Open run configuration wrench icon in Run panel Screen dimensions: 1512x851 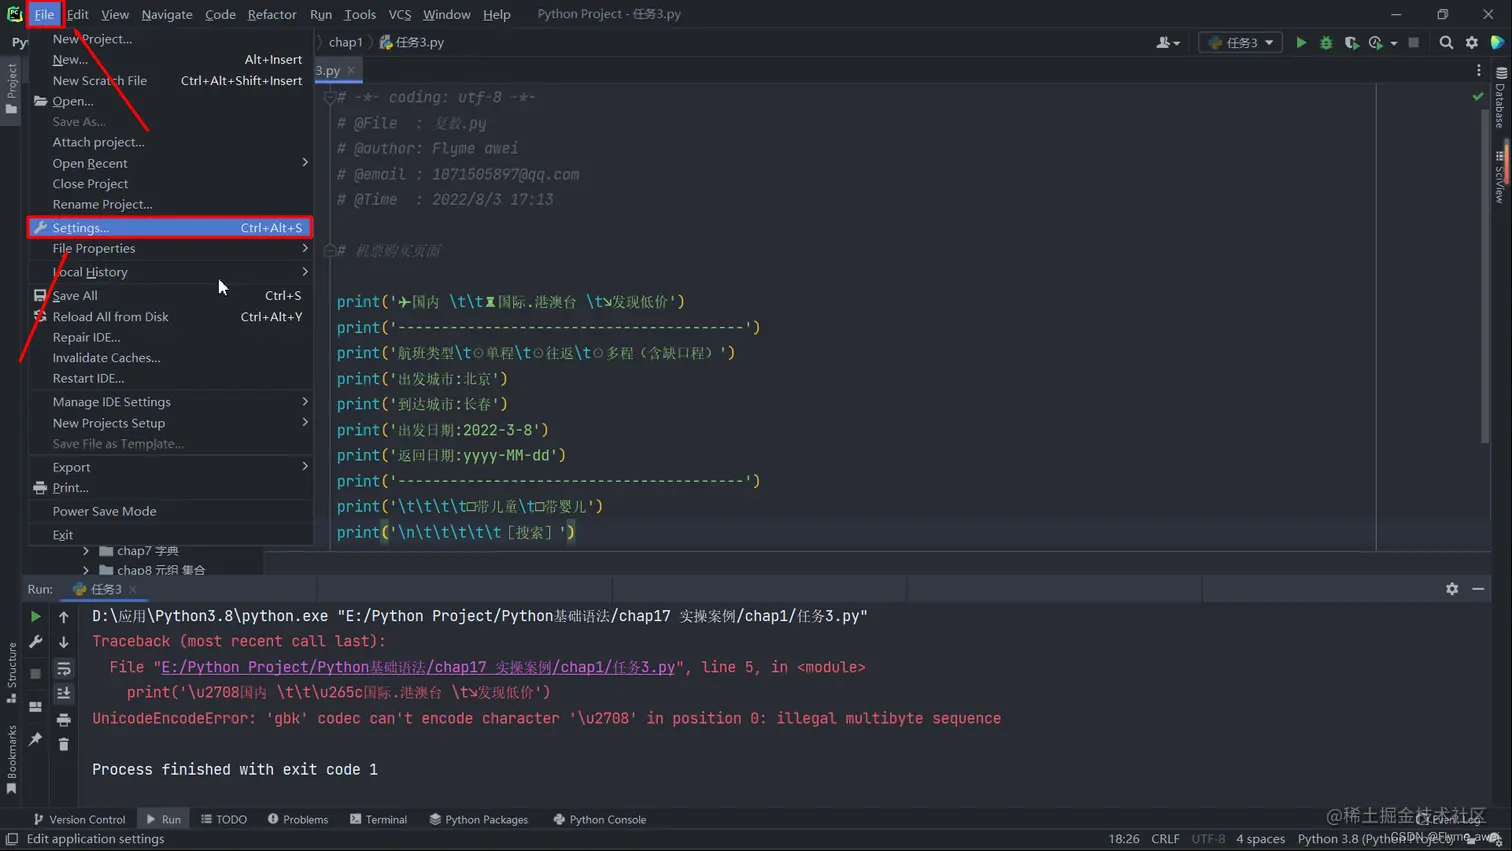[x=35, y=642]
